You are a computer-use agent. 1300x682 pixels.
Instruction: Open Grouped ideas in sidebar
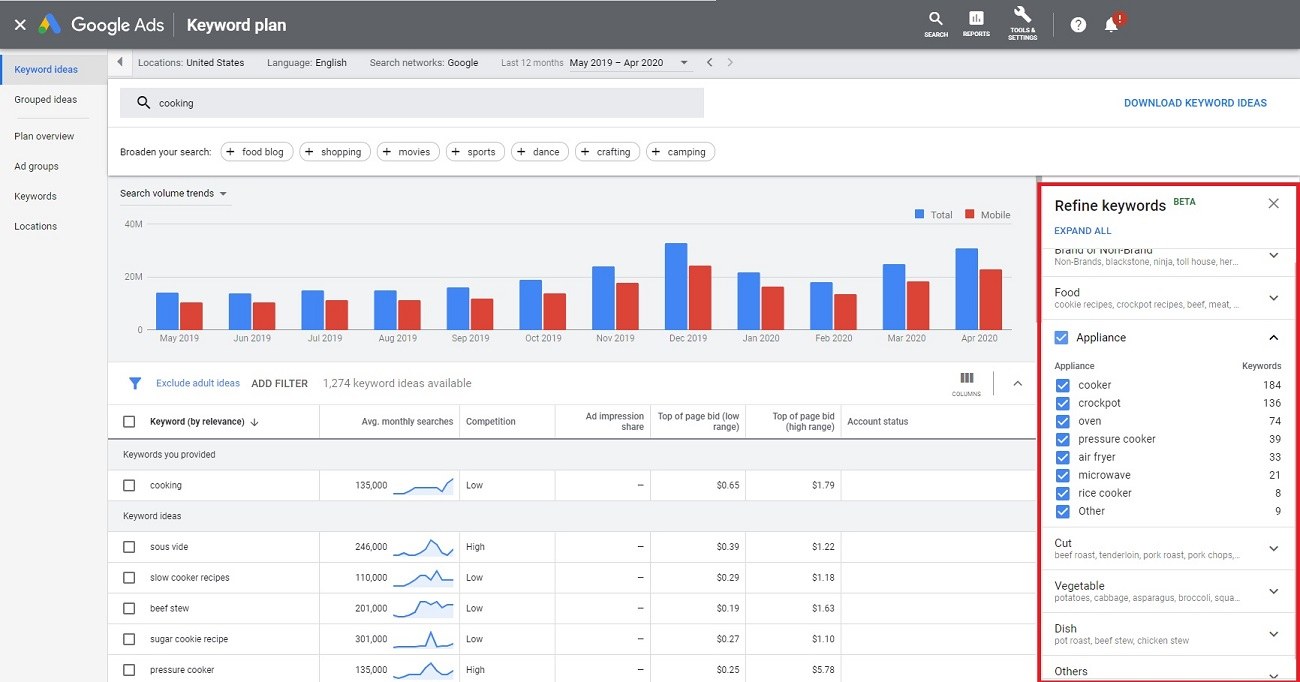[x=46, y=100]
